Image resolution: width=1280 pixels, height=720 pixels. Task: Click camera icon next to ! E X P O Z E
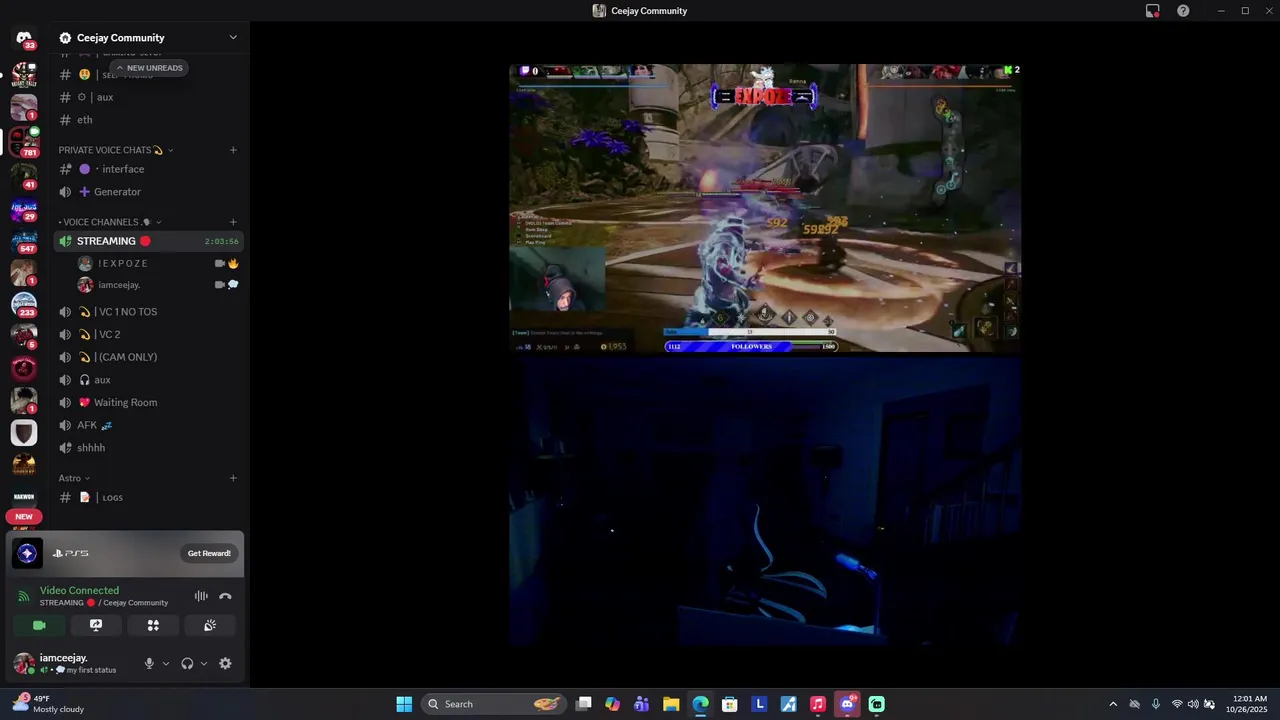[219, 263]
